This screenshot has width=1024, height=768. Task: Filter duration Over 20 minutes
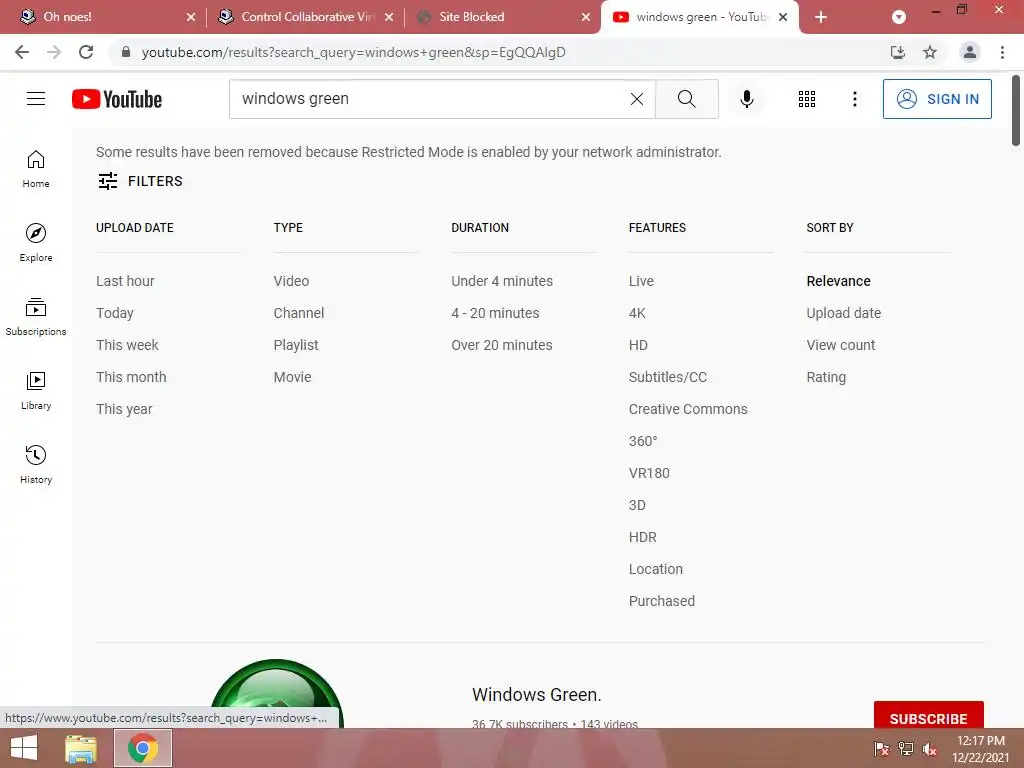pyautogui.click(x=502, y=345)
